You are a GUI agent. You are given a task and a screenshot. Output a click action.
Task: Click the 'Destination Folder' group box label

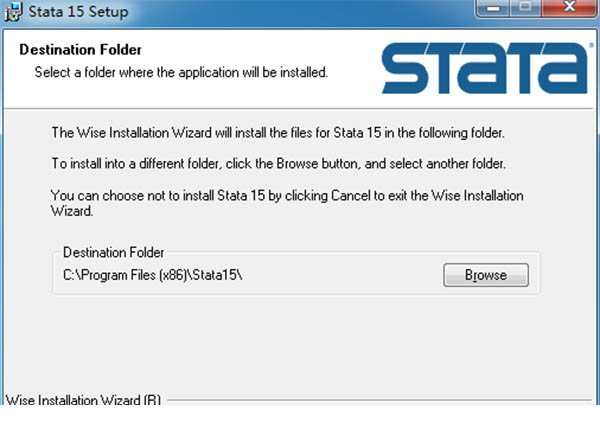point(113,253)
